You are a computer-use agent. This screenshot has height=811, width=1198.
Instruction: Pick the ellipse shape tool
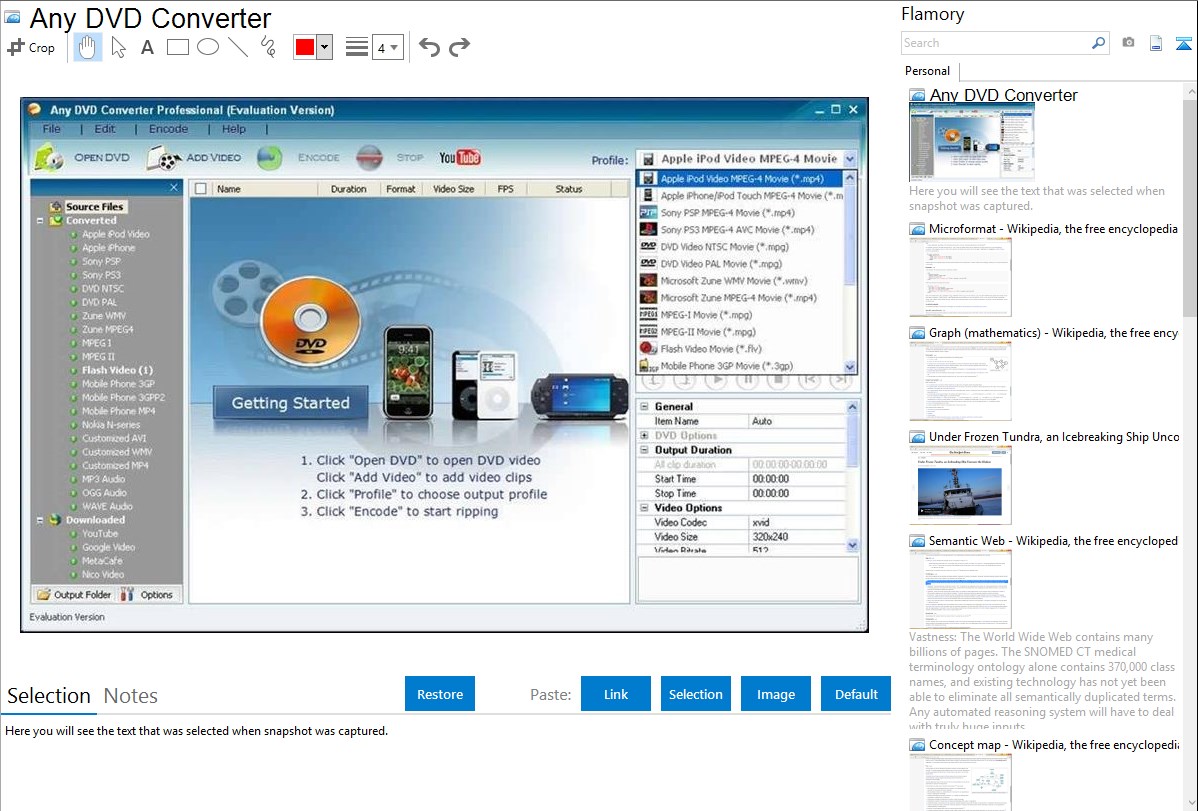pyautogui.click(x=208, y=47)
